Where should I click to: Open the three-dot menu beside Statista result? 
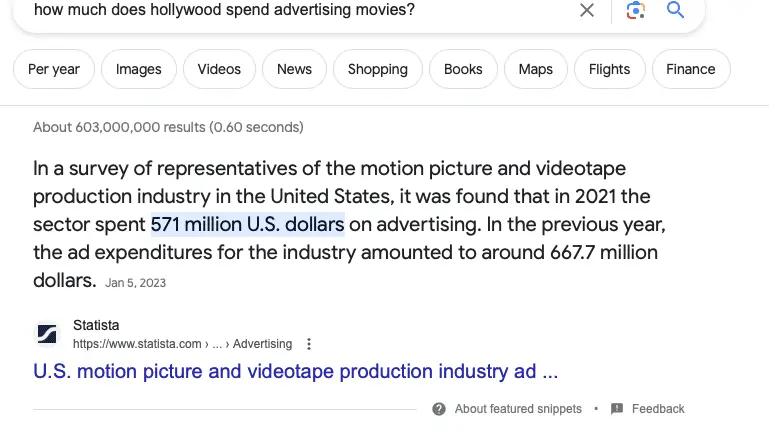tap(309, 344)
